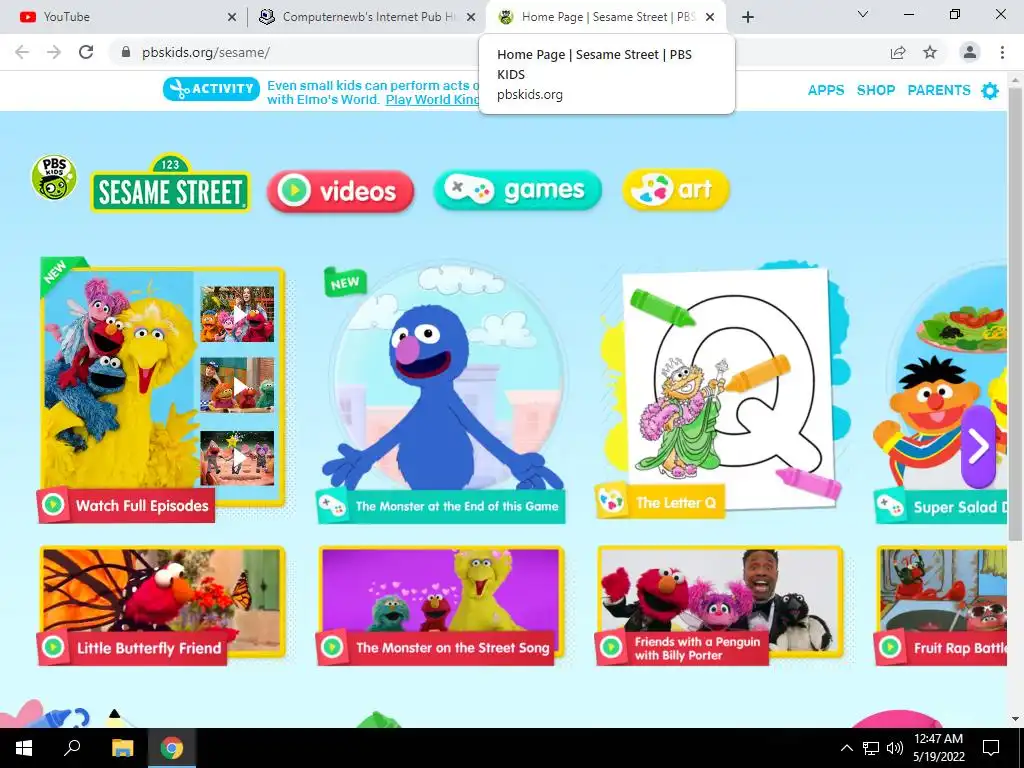Open the volume icon in system tray
This screenshot has height=768, width=1024.
895,748
